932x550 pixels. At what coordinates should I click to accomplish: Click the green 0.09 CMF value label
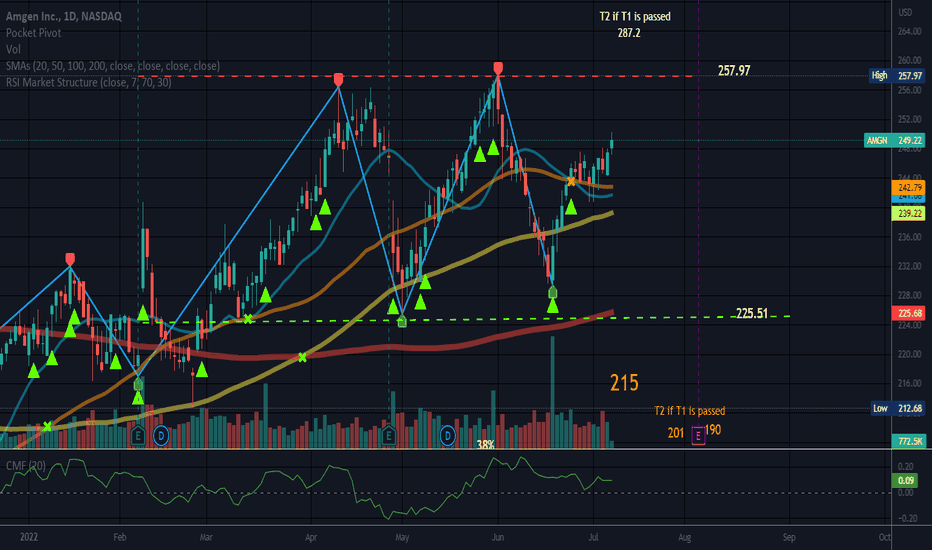[906, 480]
